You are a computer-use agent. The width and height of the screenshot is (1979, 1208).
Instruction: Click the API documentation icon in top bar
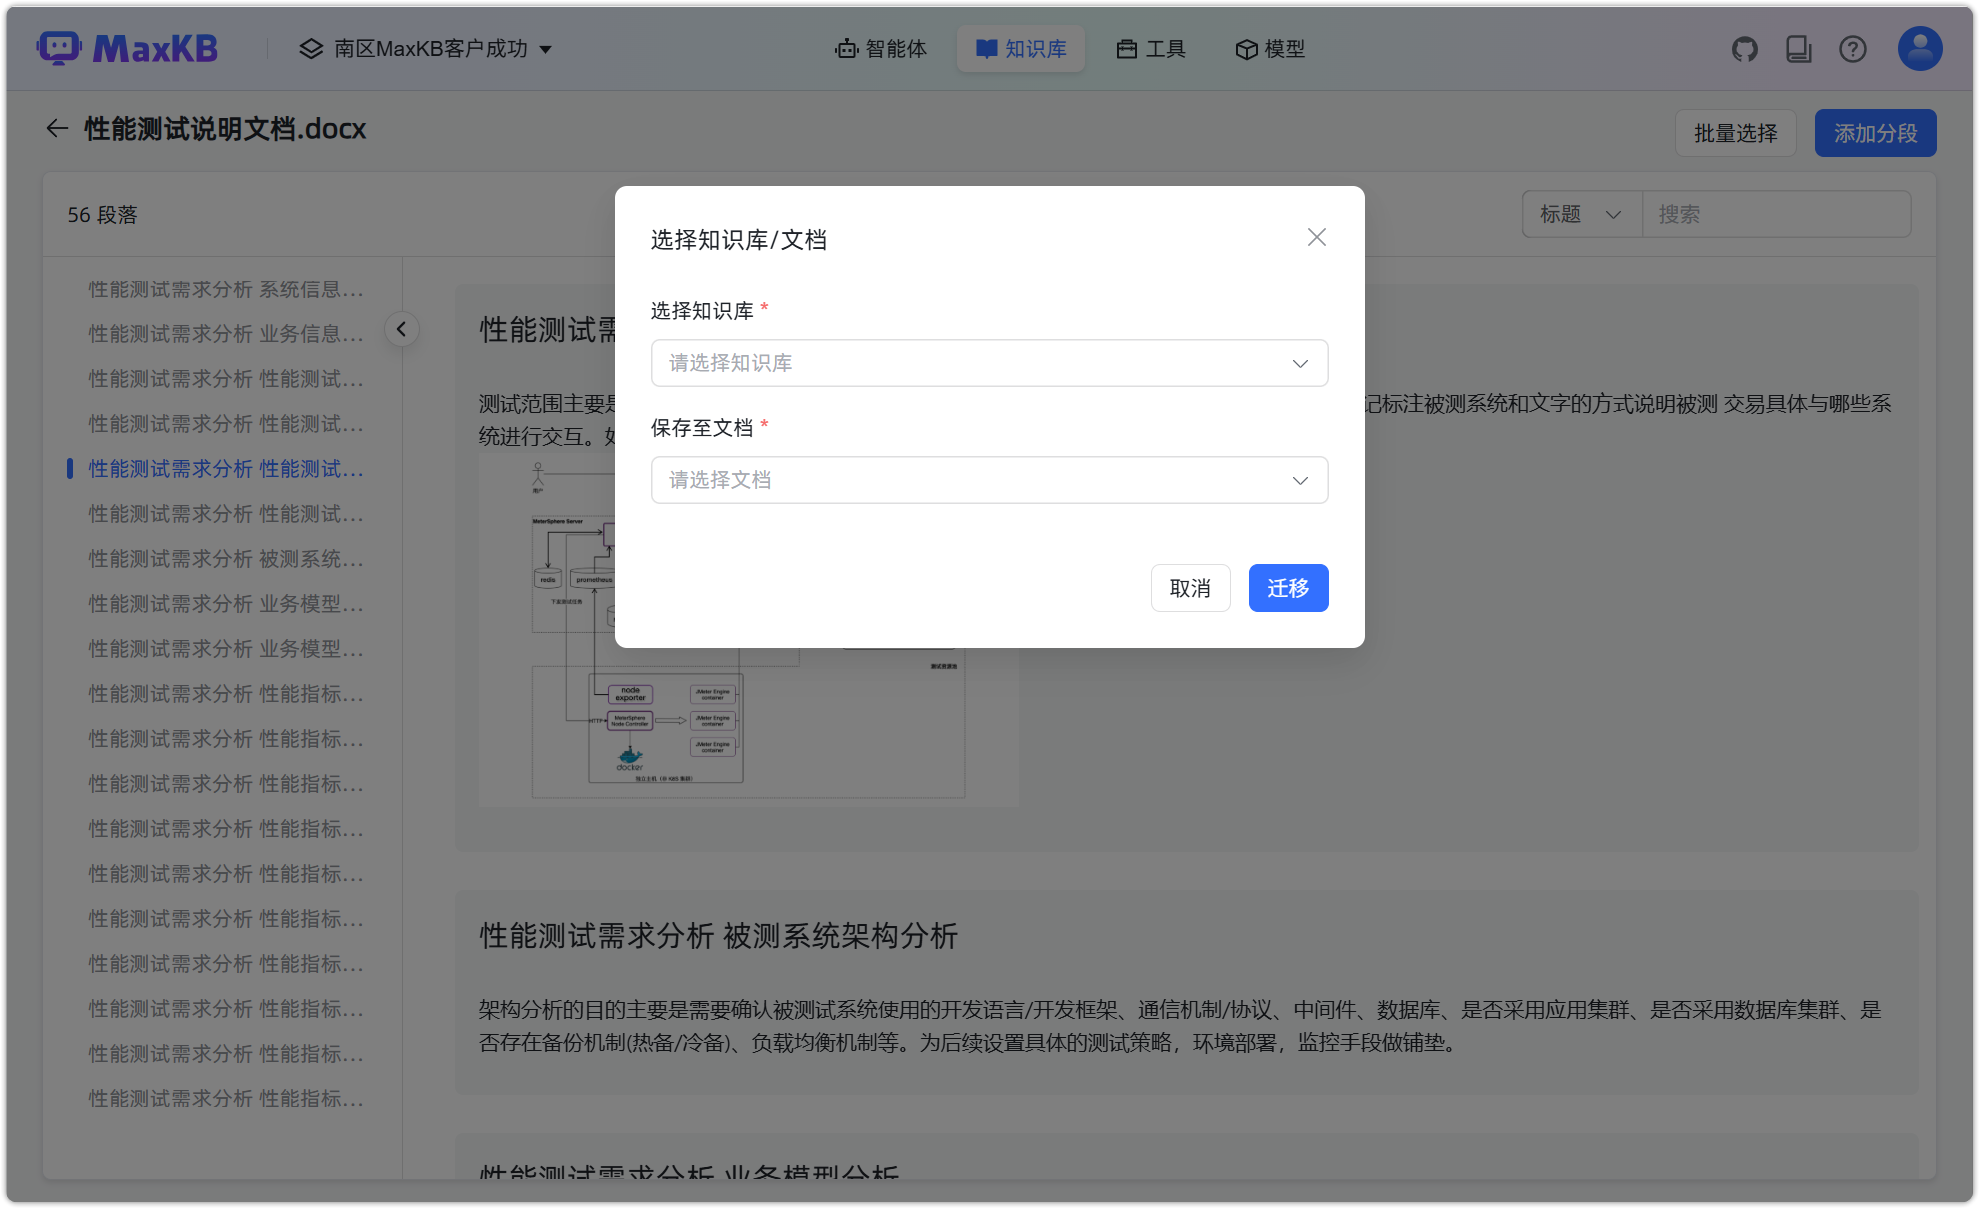coord(1798,47)
